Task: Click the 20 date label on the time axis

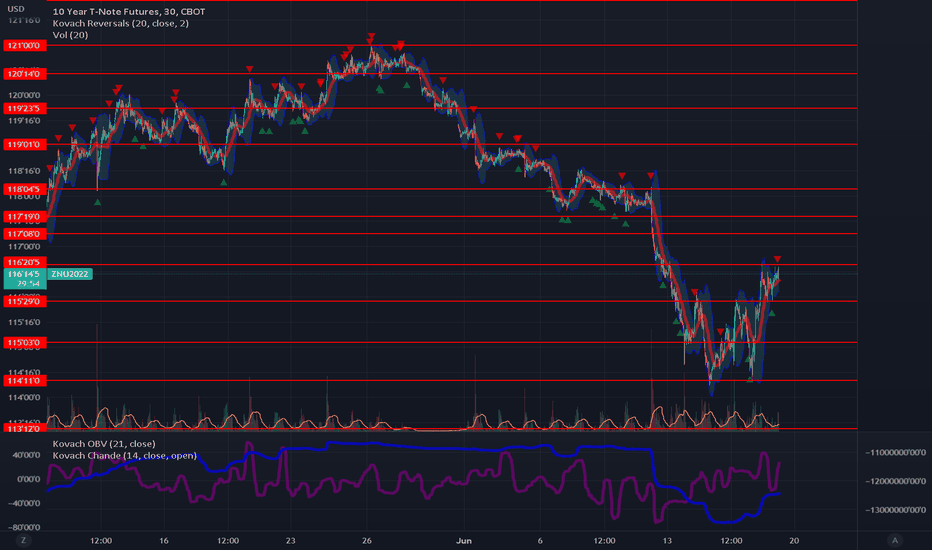Action: point(794,540)
